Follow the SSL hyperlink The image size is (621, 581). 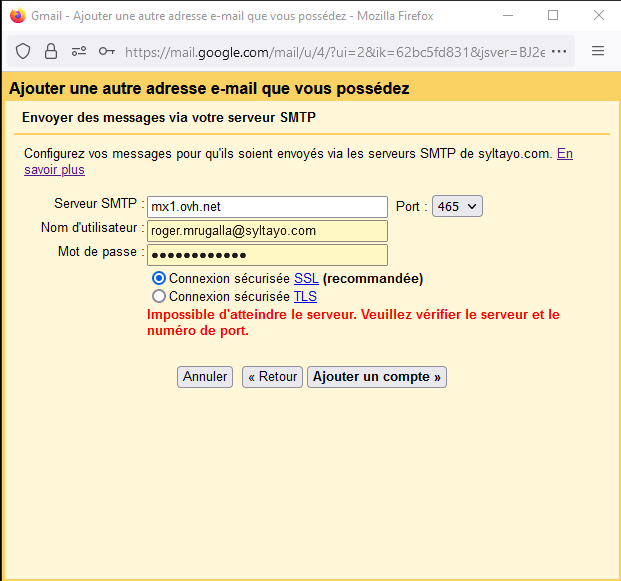pyautogui.click(x=306, y=278)
